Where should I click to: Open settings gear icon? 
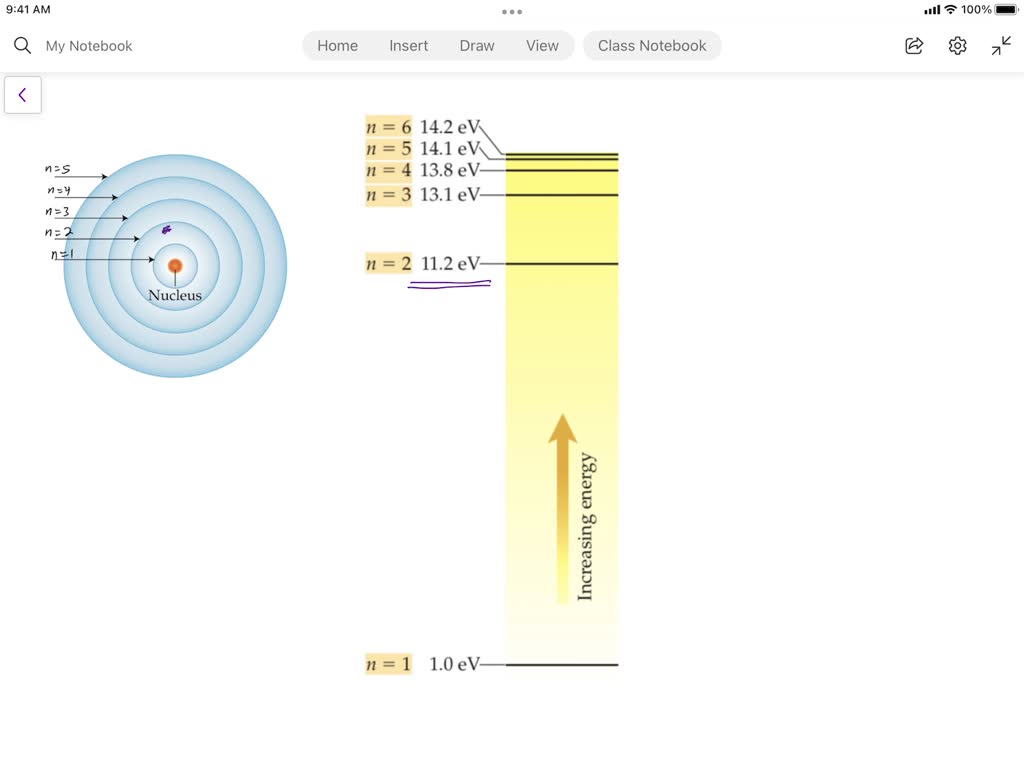(957, 46)
